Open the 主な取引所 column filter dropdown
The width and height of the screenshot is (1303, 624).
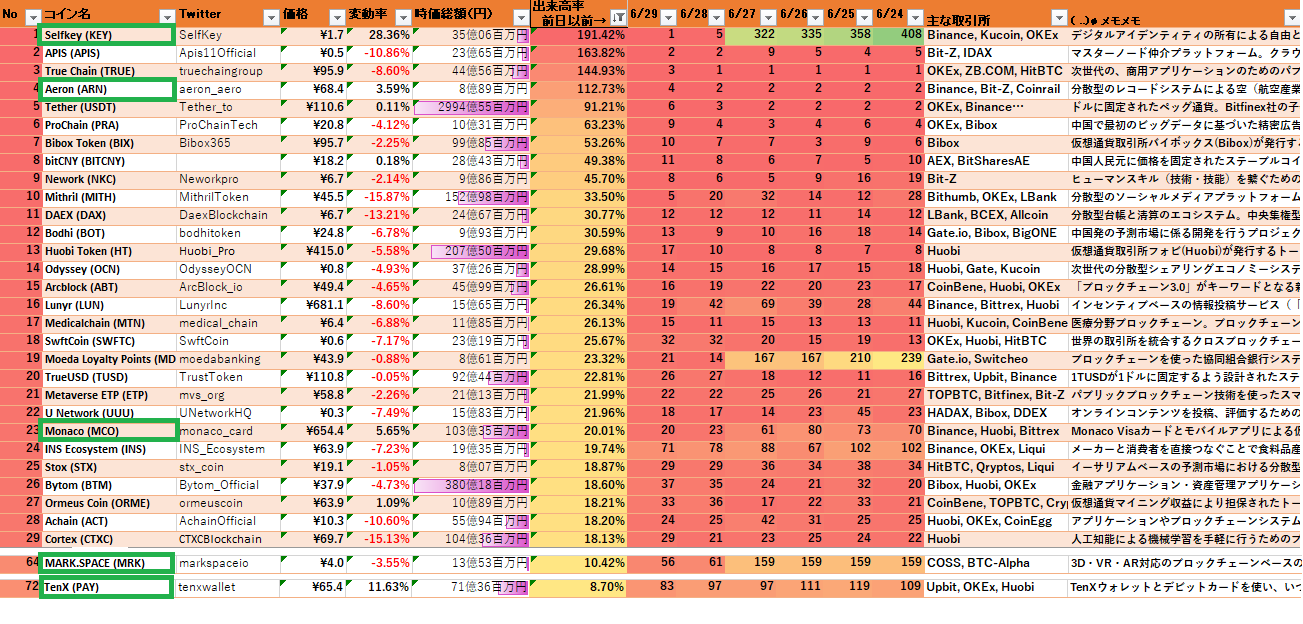pyautogui.click(x=1057, y=17)
